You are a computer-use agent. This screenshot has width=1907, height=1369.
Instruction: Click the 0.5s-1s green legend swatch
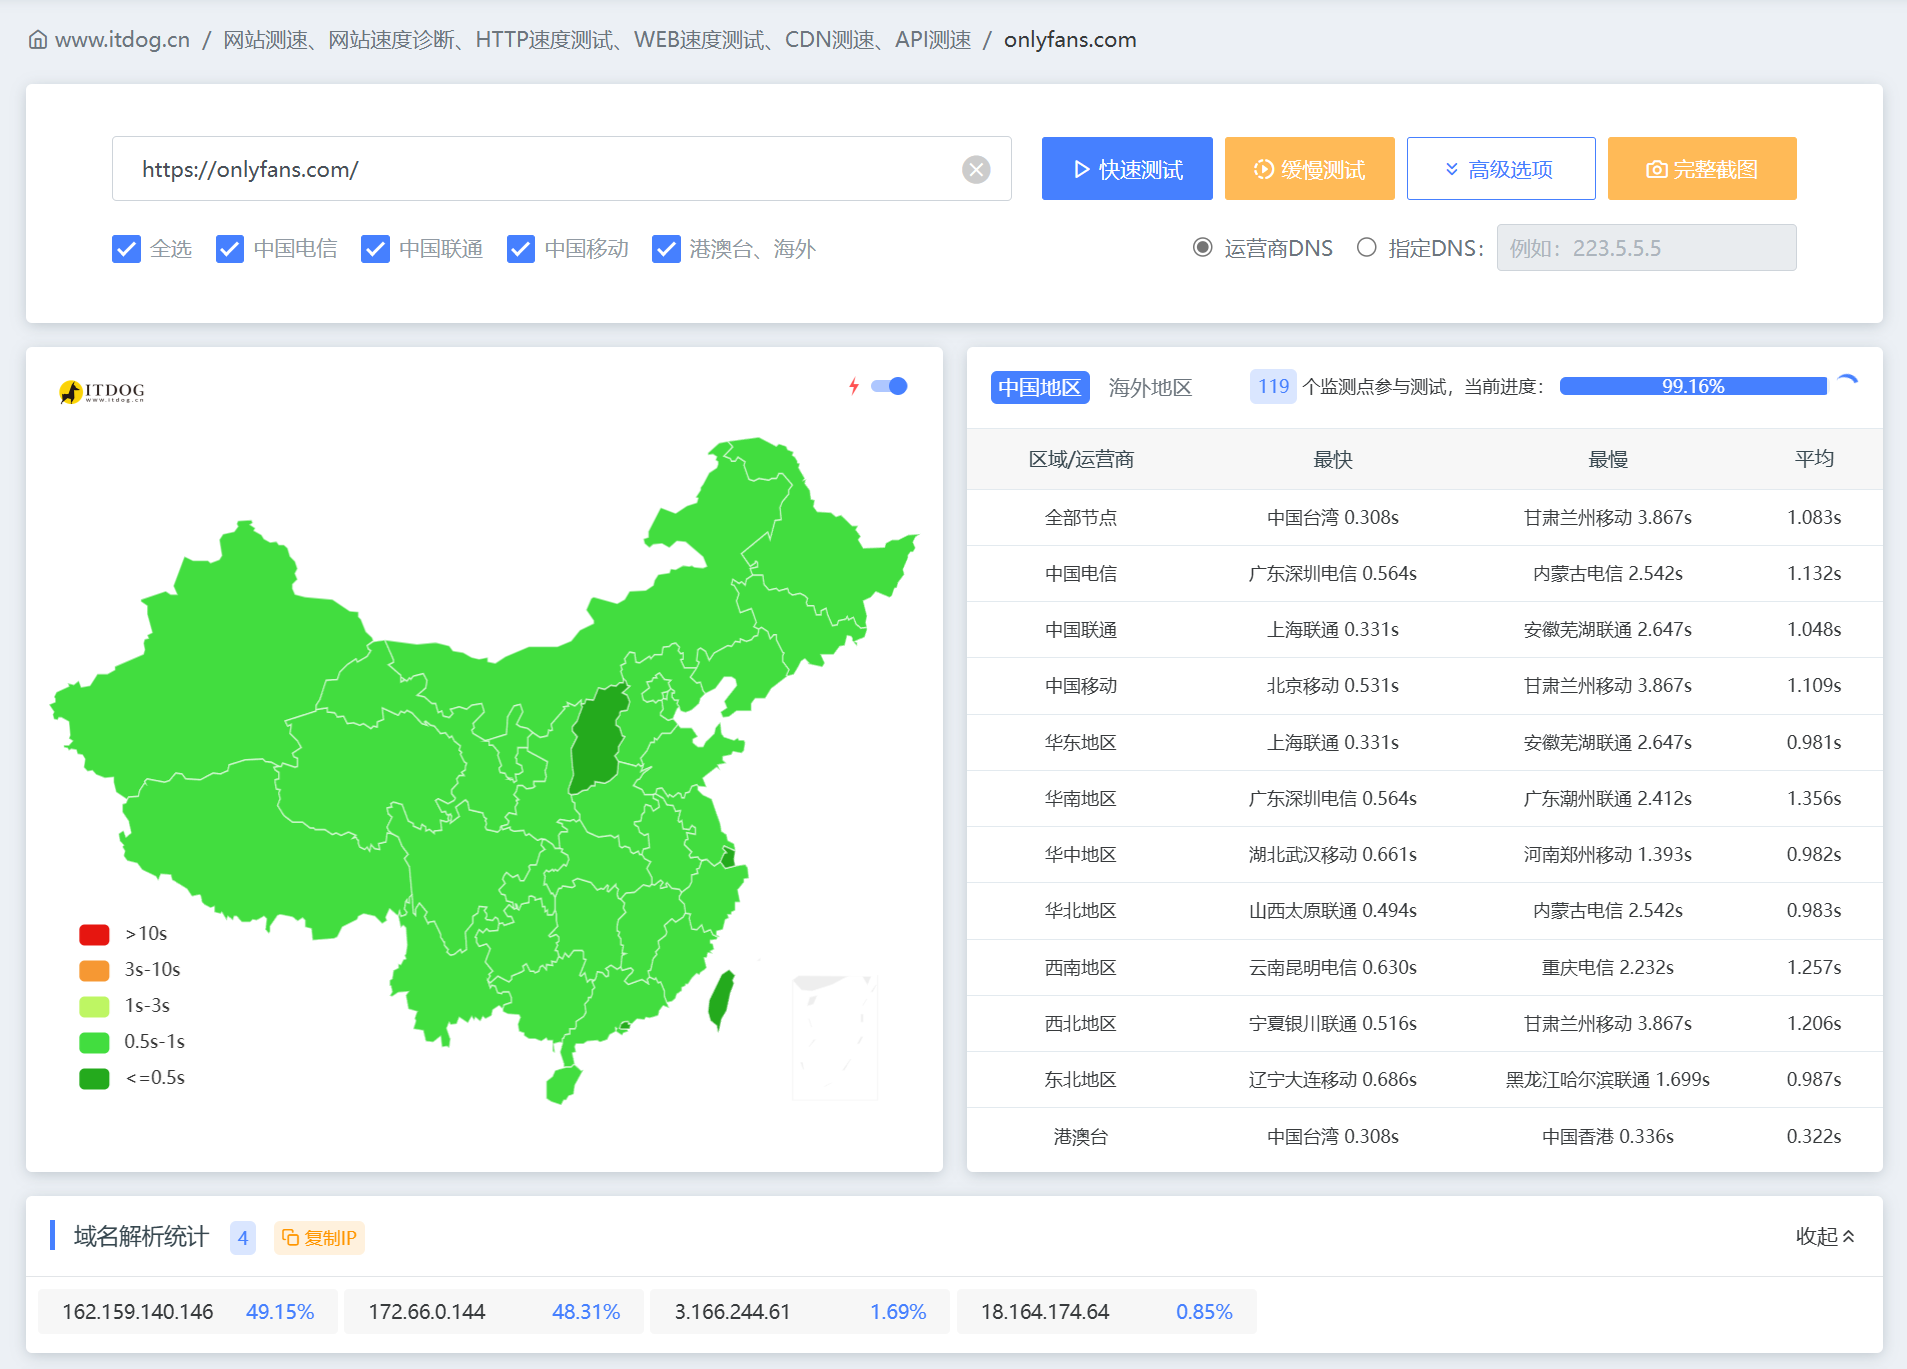[x=94, y=1042]
